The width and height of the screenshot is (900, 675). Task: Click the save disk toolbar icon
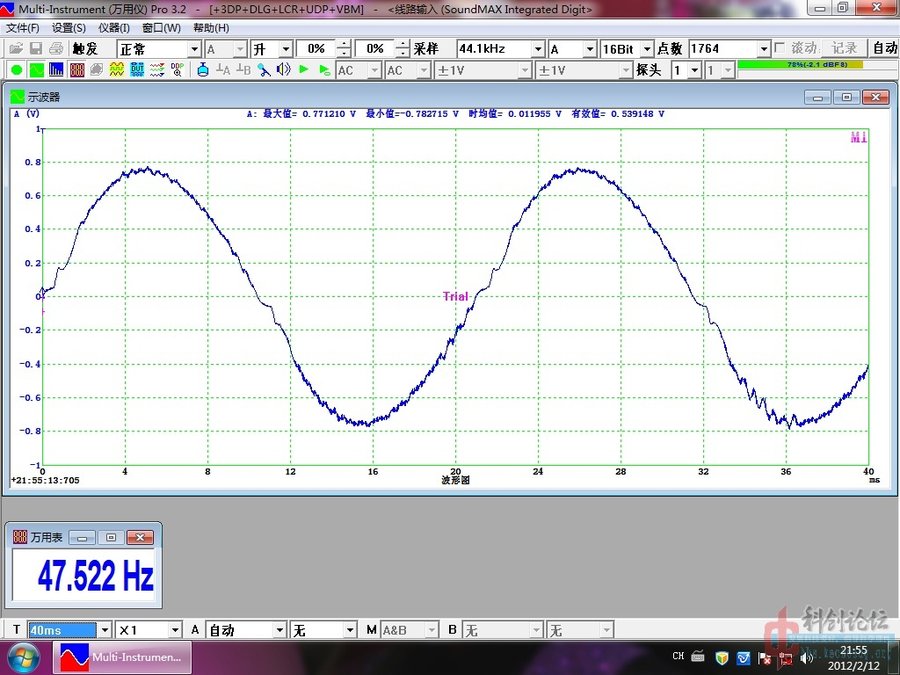click(x=36, y=49)
